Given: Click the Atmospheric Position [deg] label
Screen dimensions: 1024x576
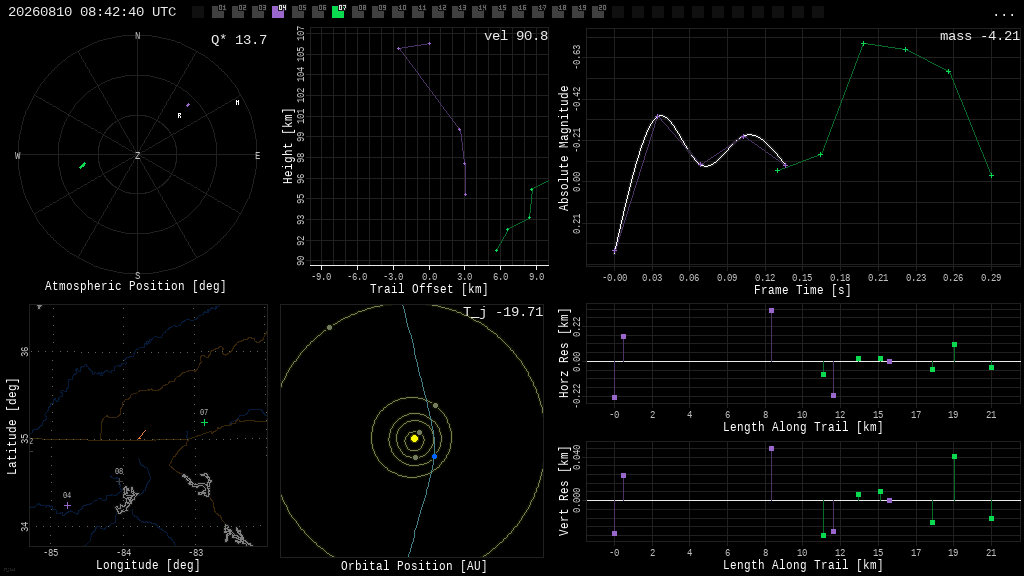Looking at the screenshot, I should [x=135, y=286].
